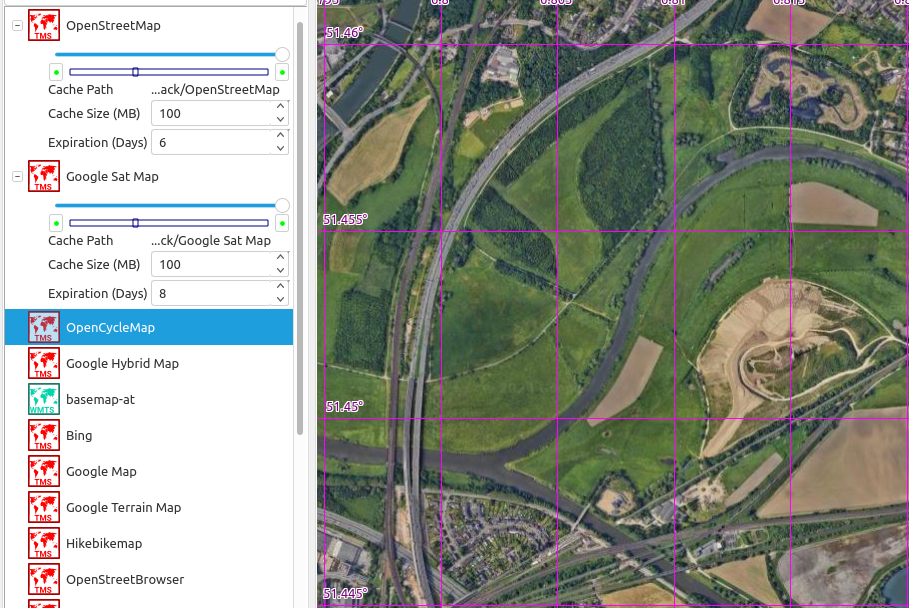Click the OpenStreetMap TMS icon
This screenshot has height=608, width=909.
43,25
